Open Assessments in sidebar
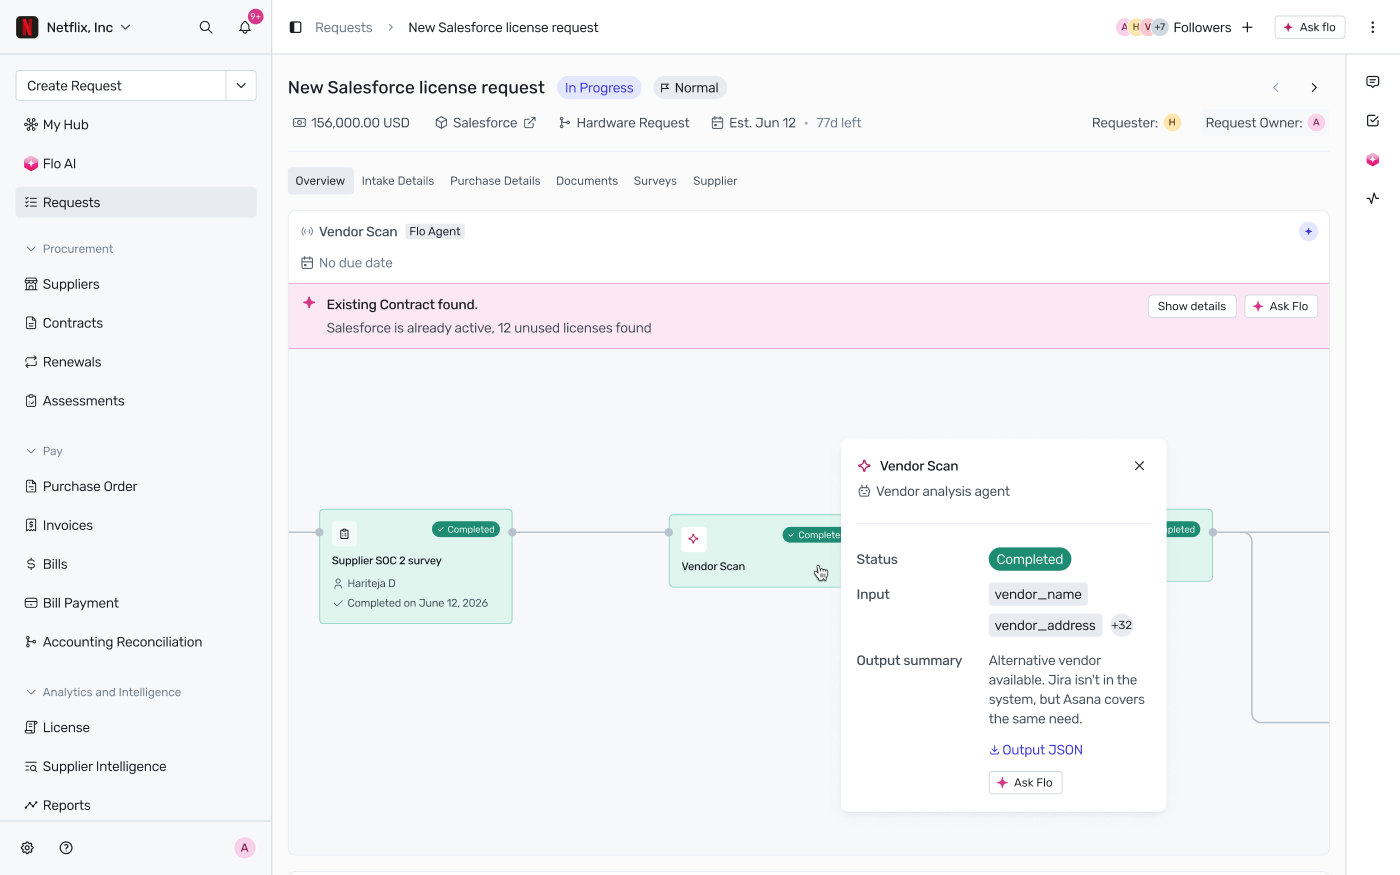The width and height of the screenshot is (1400, 875). tap(136, 402)
